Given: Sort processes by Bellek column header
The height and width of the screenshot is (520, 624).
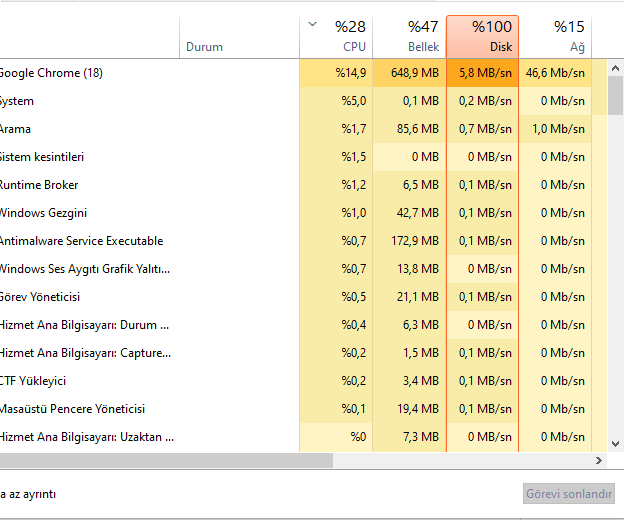Looking at the screenshot, I should 410,36.
